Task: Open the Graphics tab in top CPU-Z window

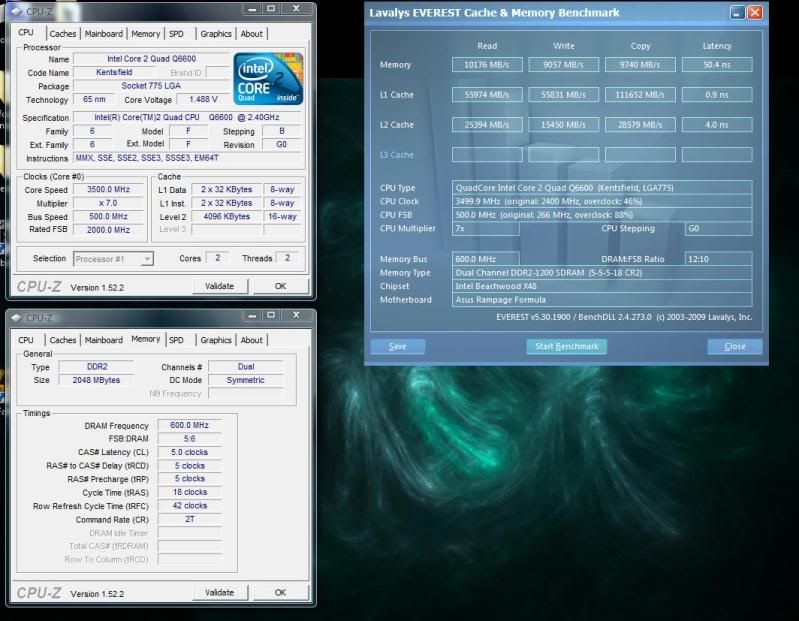Action: coord(216,34)
